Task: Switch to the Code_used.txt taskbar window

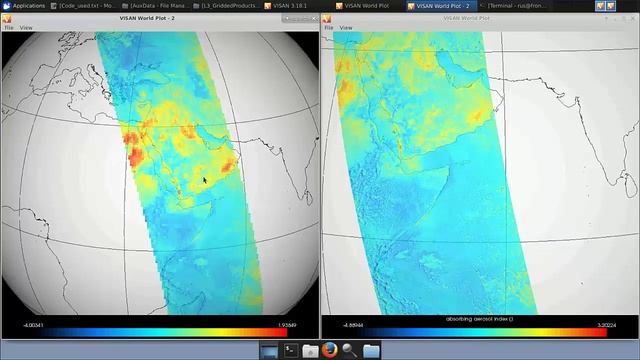Action: [83, 6]
